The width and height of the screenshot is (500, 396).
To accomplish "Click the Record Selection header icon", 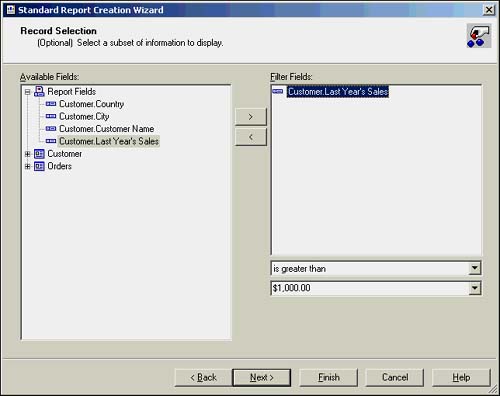I will coord(479,36).
